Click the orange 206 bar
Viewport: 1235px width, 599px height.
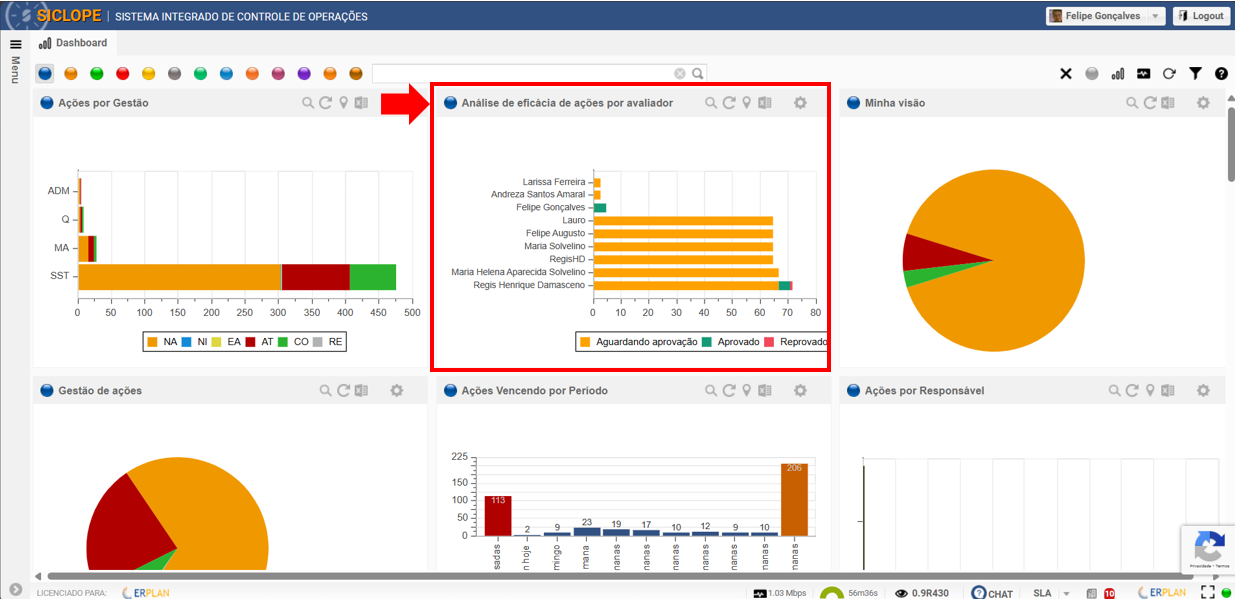coord(794,499)
